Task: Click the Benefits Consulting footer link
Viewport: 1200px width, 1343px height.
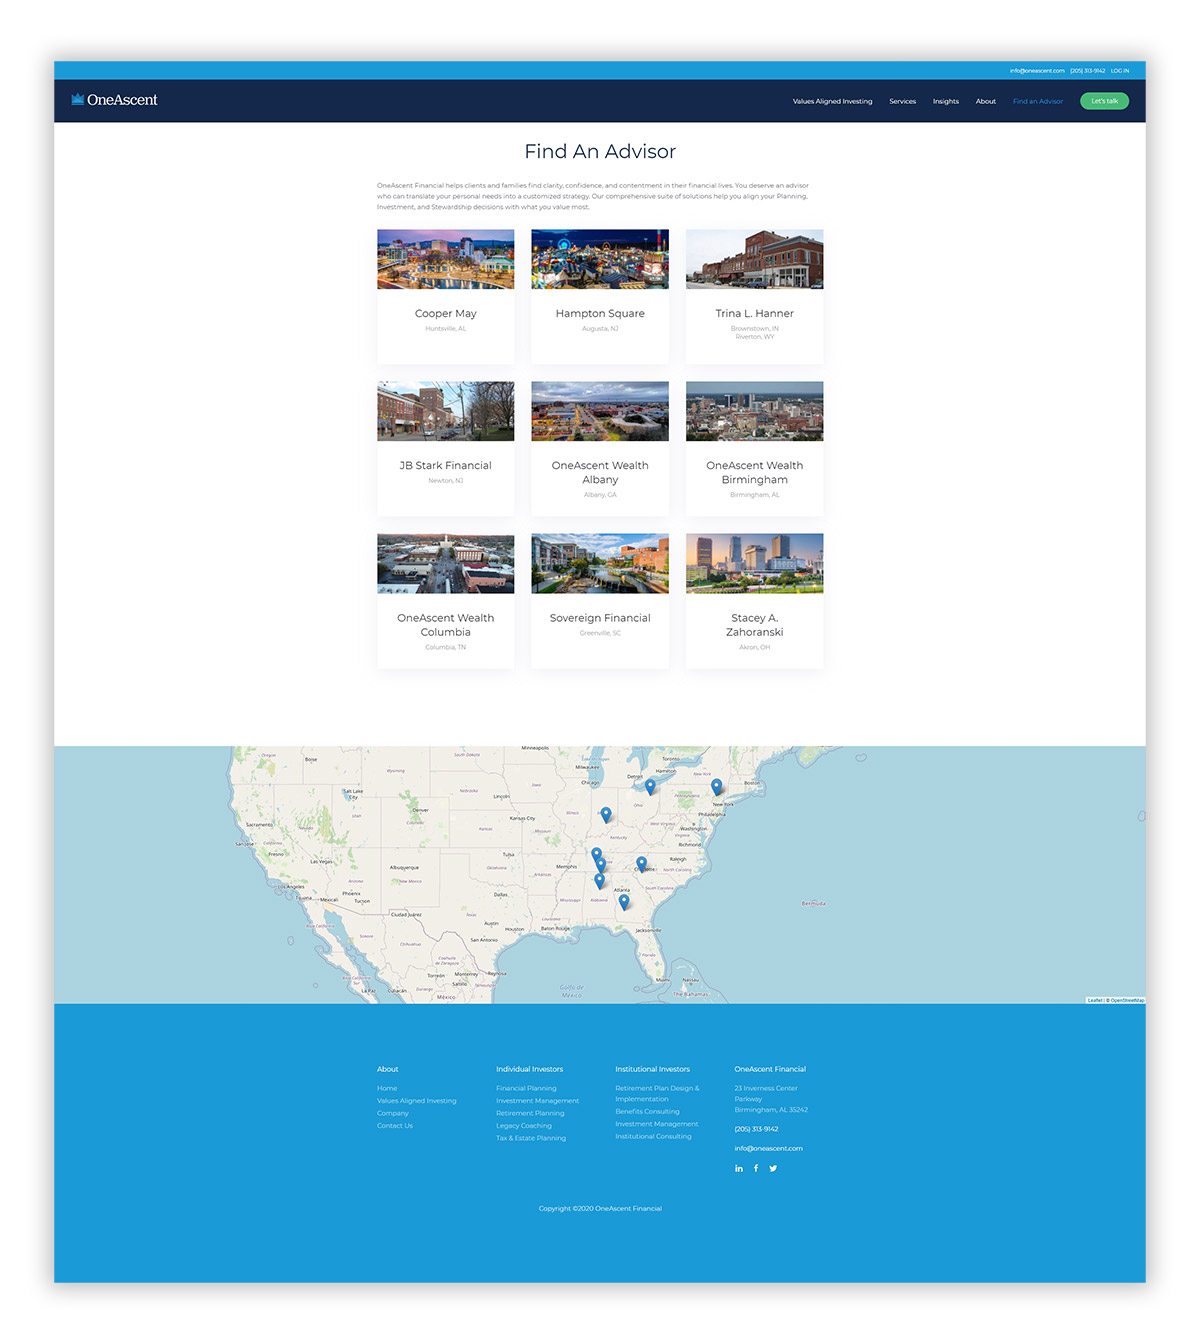Action: click(x=647, y=1112)
